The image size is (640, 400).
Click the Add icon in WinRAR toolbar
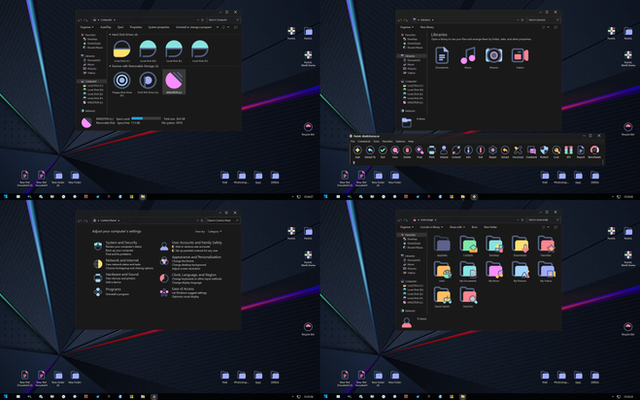358,150
